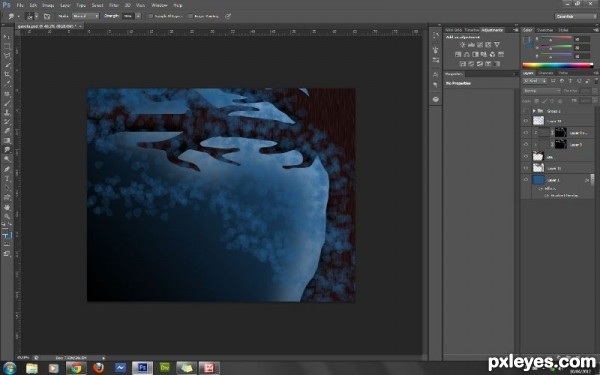Add an Invert adjustment
Viewport: 600px width, 375px height.
pyautogui.click(x=462, y=64)
